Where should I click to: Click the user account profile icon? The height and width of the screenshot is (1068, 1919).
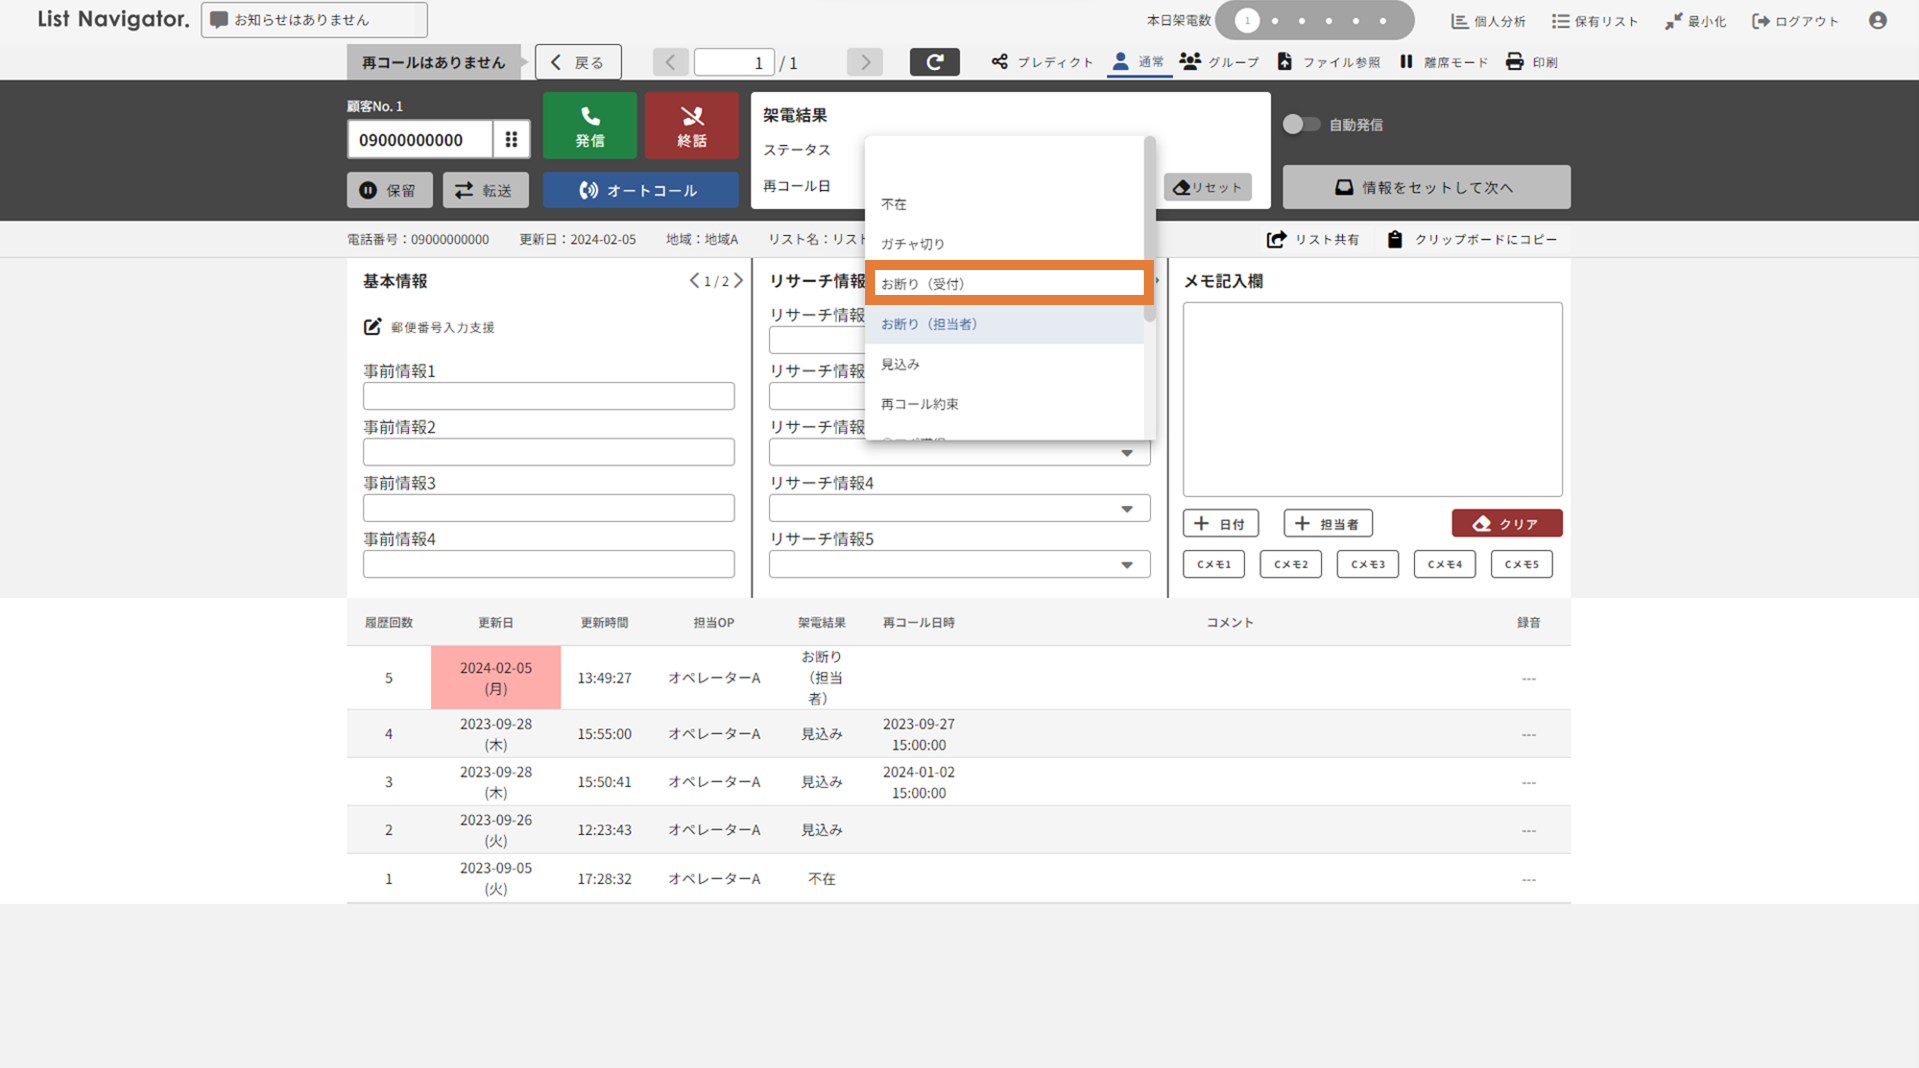click(1877, 20)
